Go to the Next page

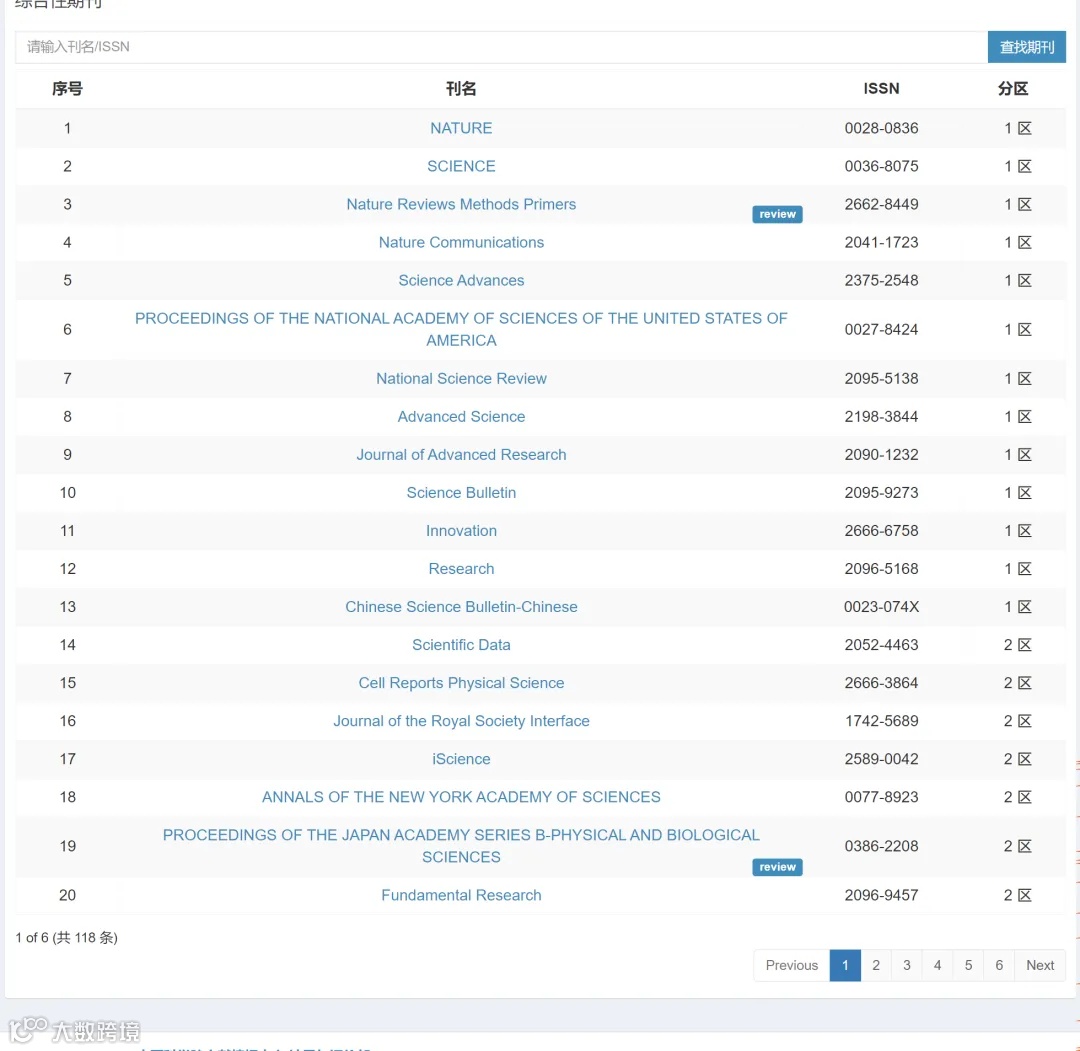1040,965
